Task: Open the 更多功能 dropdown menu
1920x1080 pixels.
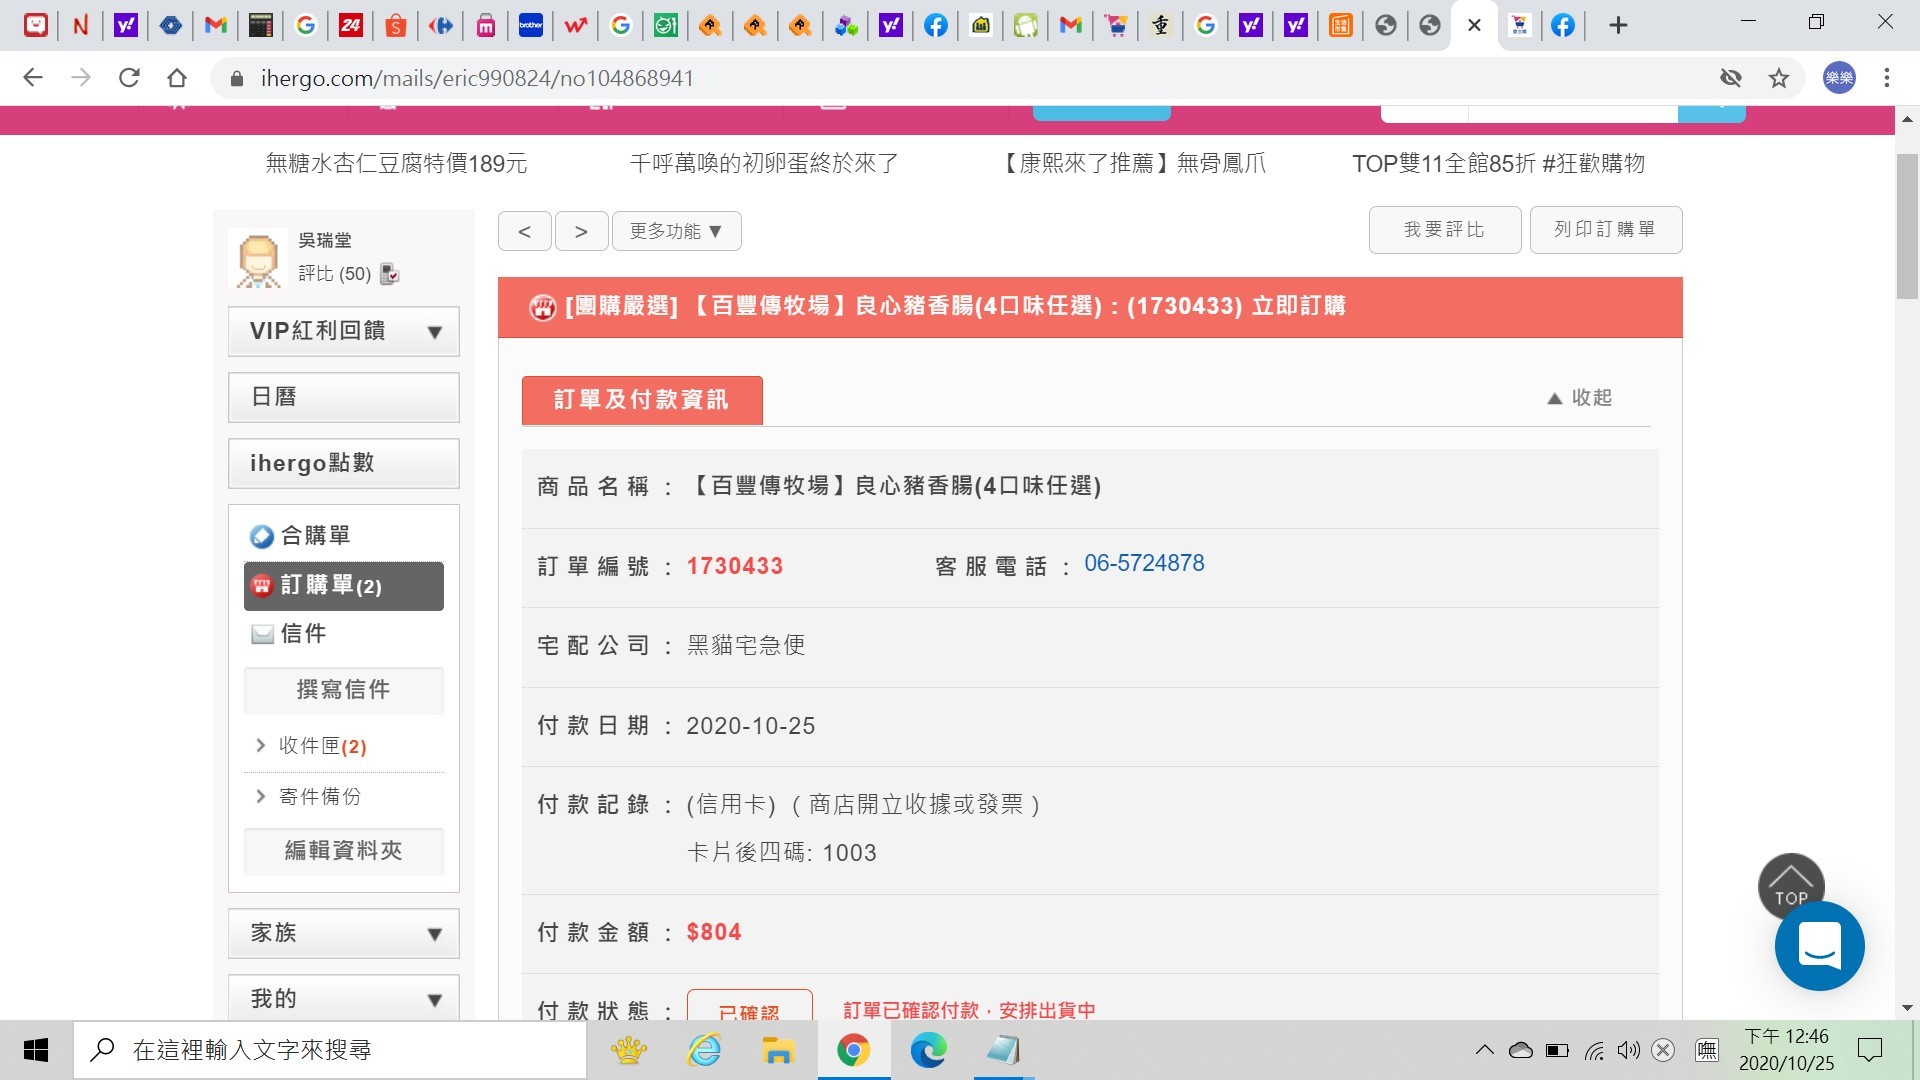Action: pos(676,231)
